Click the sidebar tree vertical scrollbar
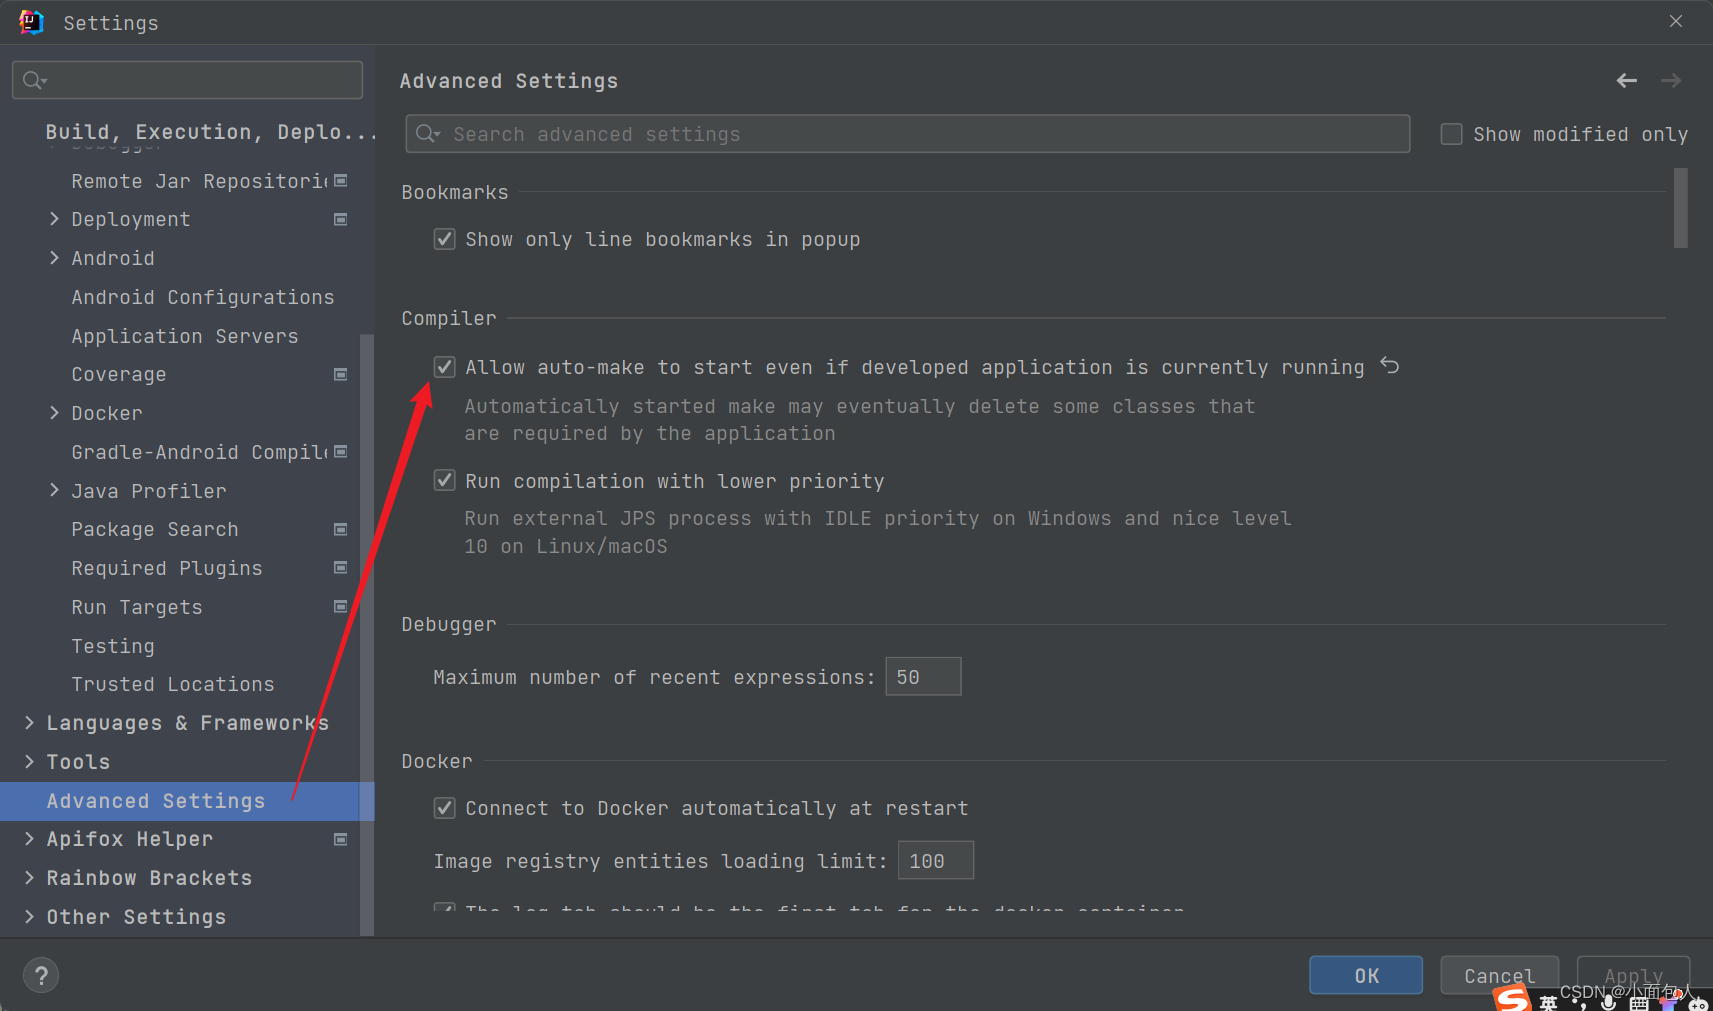This screenshot has width=1713, height=1011. pos(367,635)
